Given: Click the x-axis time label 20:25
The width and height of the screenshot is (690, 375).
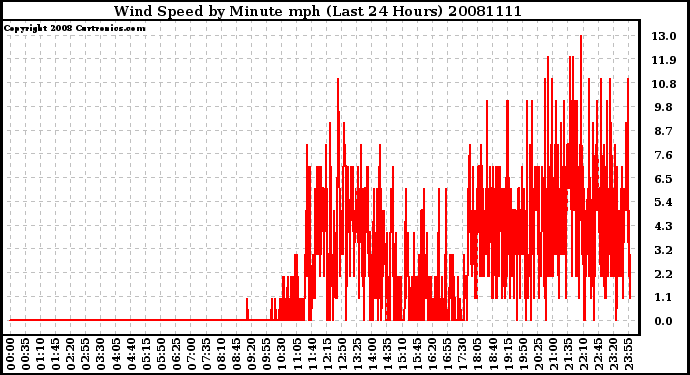Looking at the screenshot, I should 537,354.
